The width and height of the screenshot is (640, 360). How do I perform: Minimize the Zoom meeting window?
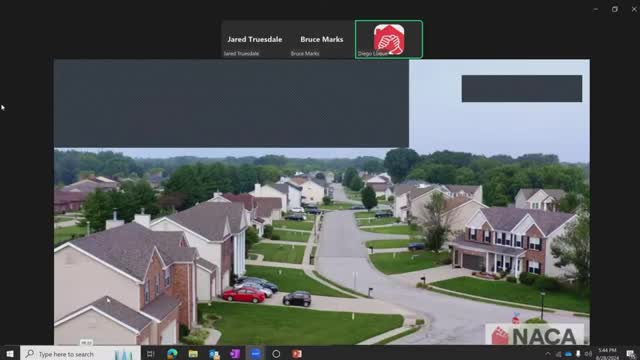click(x=596, y=9)
